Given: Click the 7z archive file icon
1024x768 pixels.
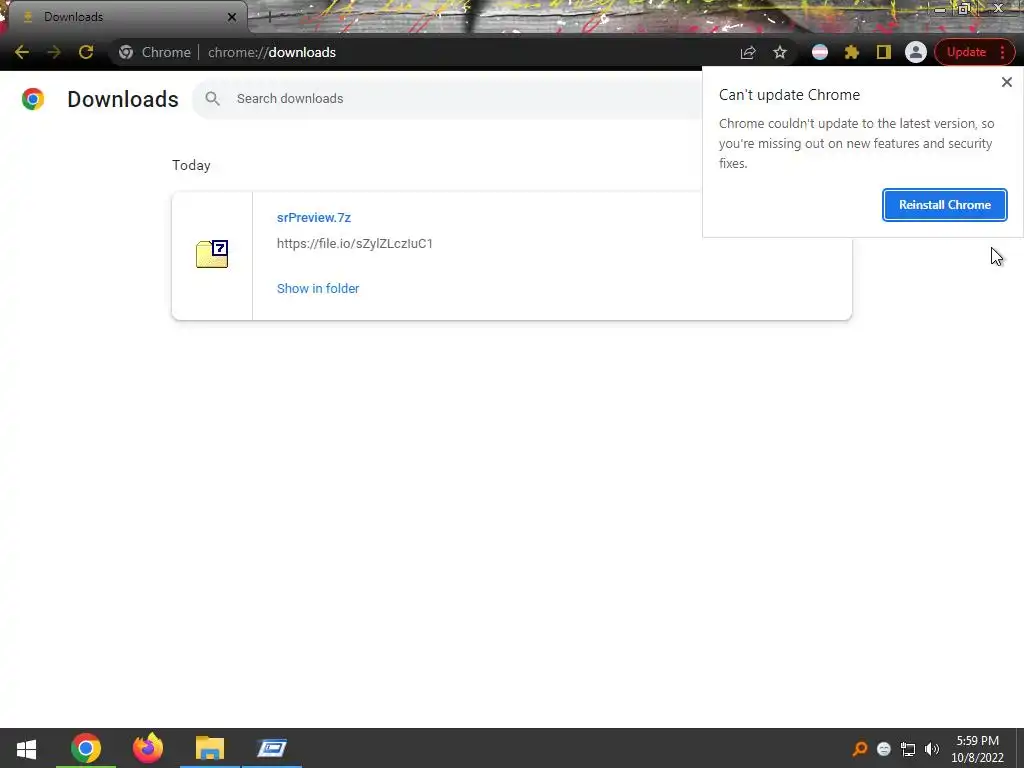Looking at the screenshot, I should [212, 254].
